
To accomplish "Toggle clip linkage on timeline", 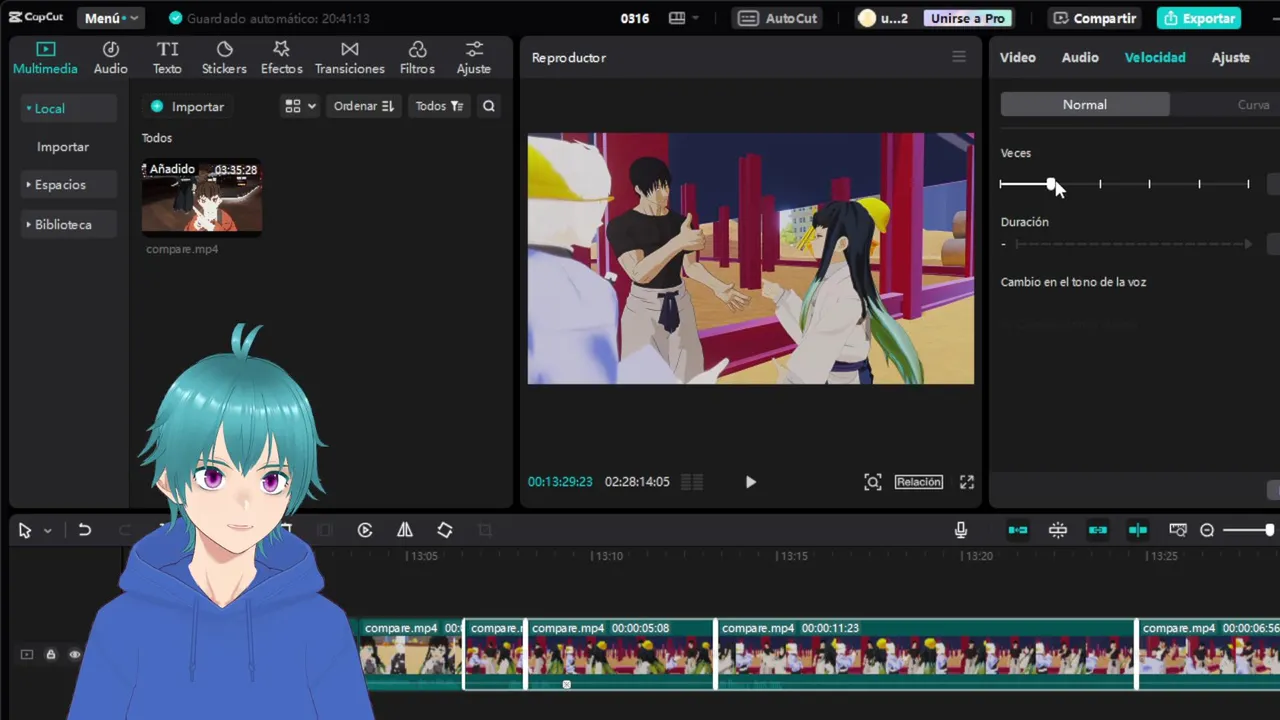I will point(1098,530).
